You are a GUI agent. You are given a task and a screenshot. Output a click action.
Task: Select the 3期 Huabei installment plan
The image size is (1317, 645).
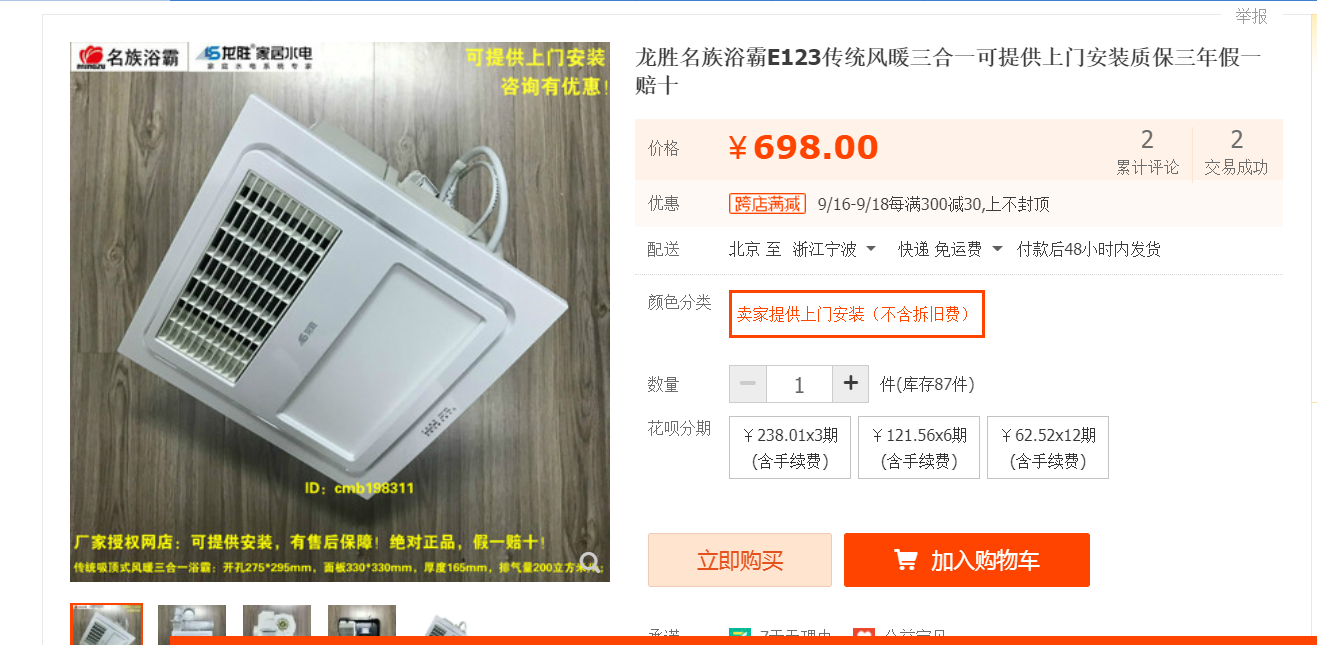point(791,448)
